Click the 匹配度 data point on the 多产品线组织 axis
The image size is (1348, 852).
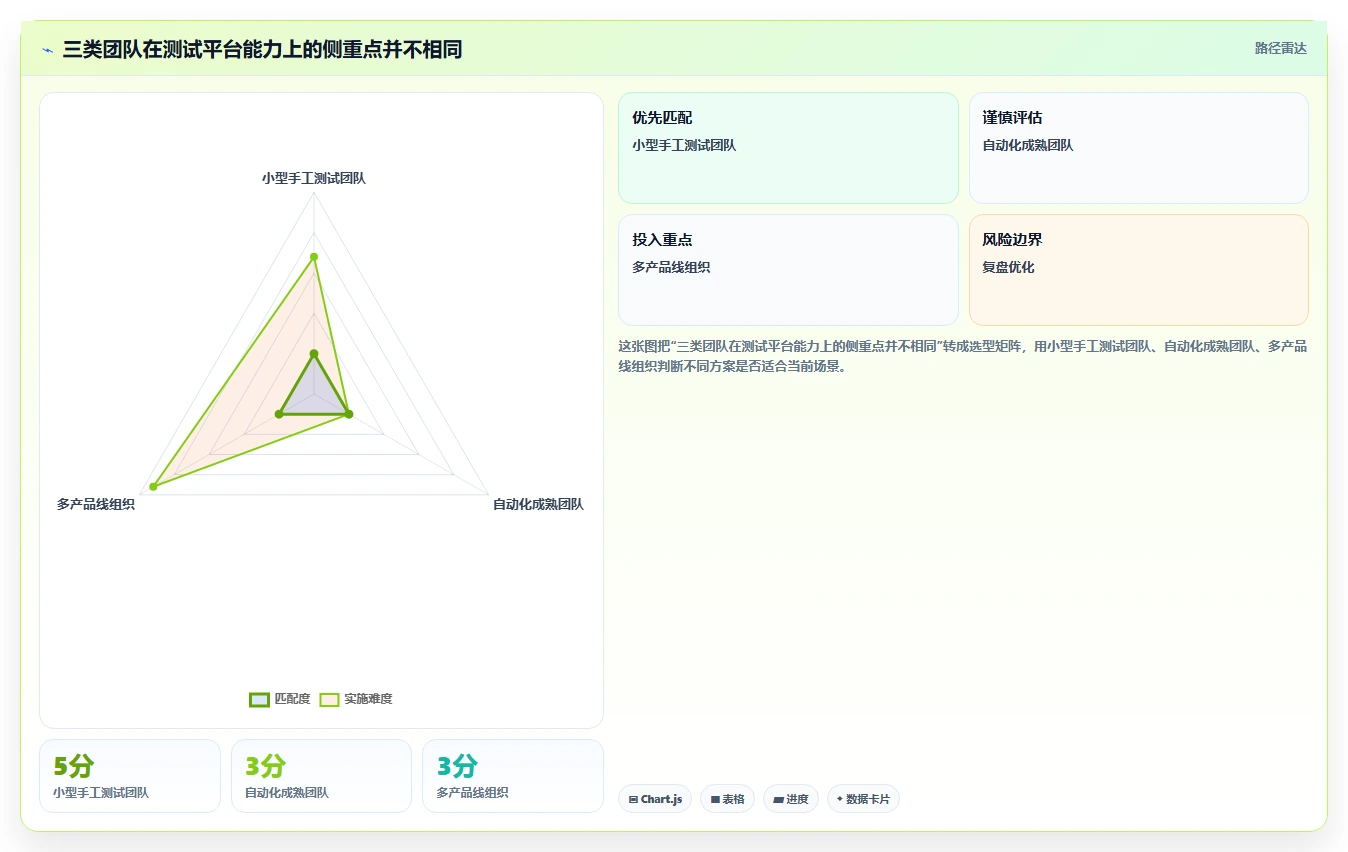point(279,414)
